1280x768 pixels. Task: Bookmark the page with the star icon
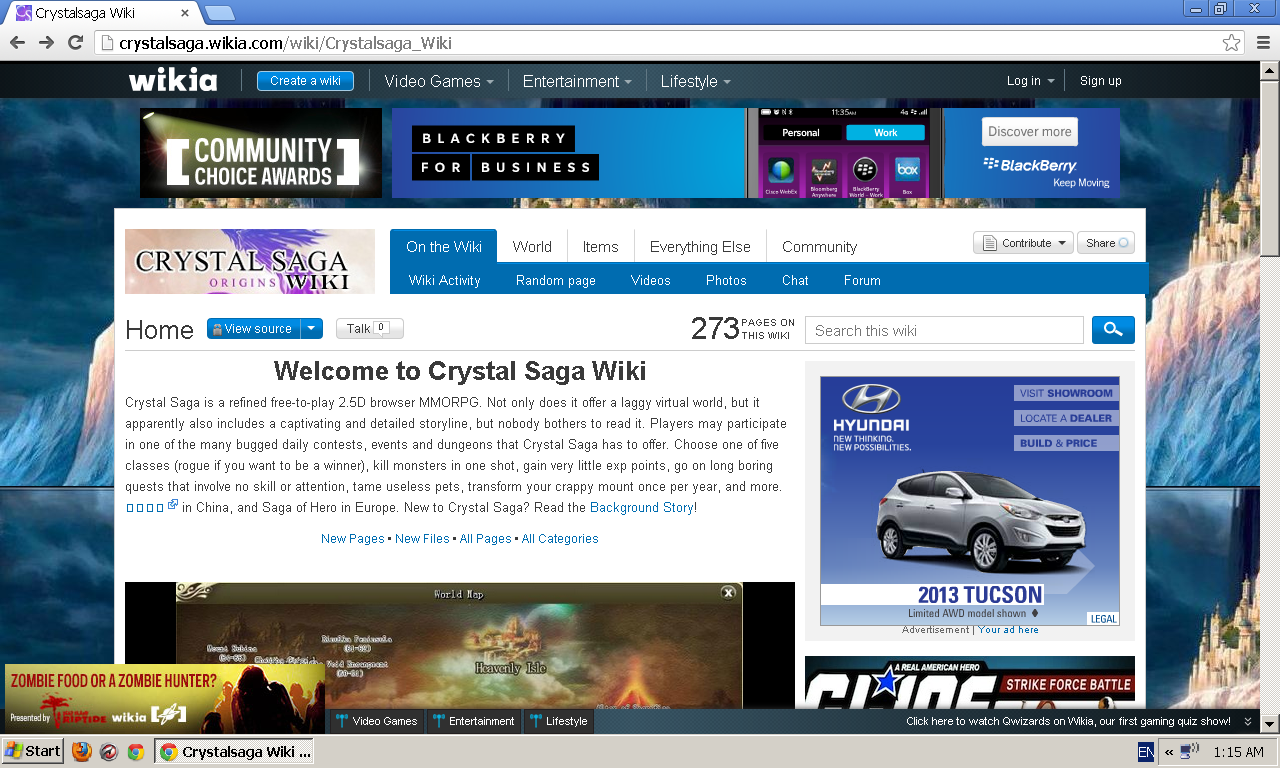point(1231,43)
